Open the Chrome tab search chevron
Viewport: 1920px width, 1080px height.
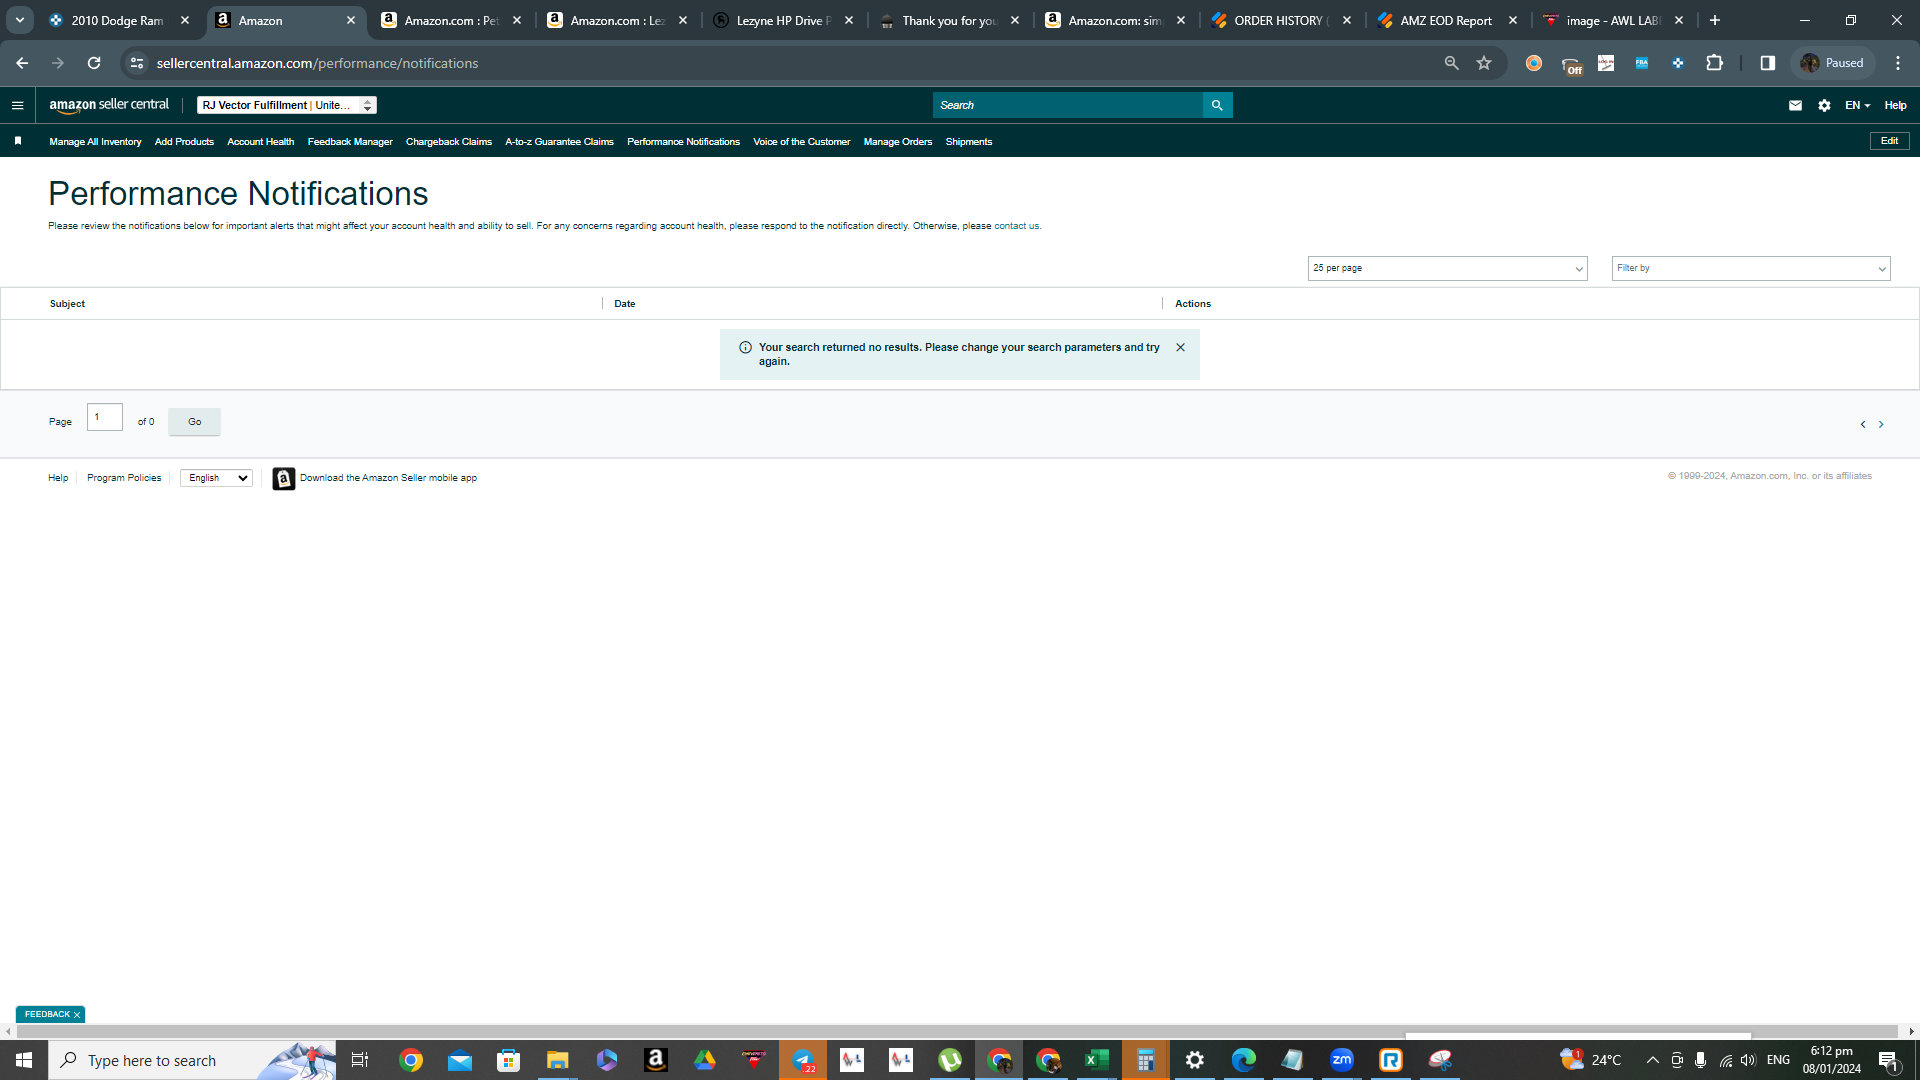[x=20, y=20]
